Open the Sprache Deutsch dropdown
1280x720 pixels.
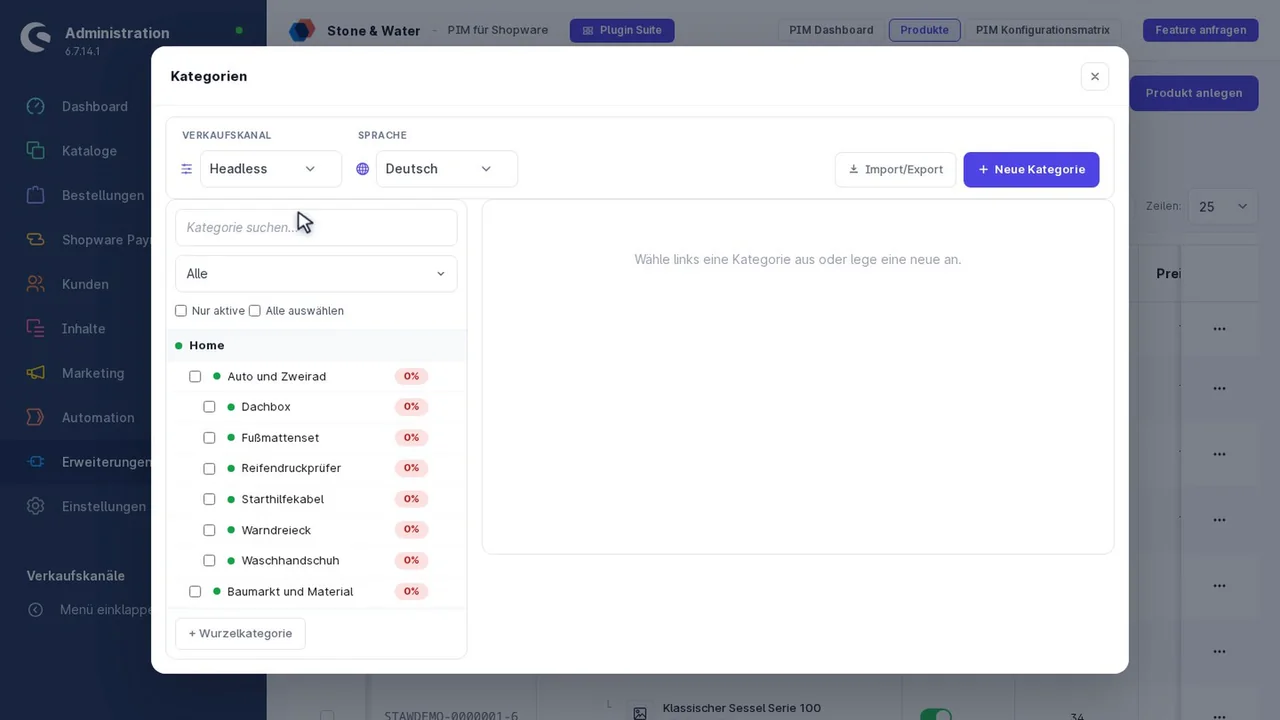447,169
